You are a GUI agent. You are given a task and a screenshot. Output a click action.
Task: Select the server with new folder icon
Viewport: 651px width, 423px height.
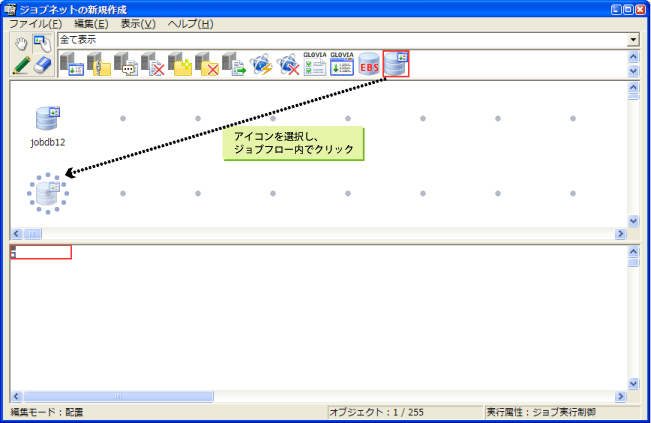(x=180, y=64)
